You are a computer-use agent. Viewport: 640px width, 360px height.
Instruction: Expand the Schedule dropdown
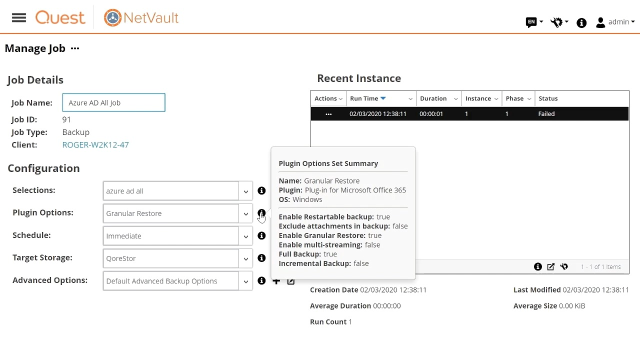(x=246, y=236)
